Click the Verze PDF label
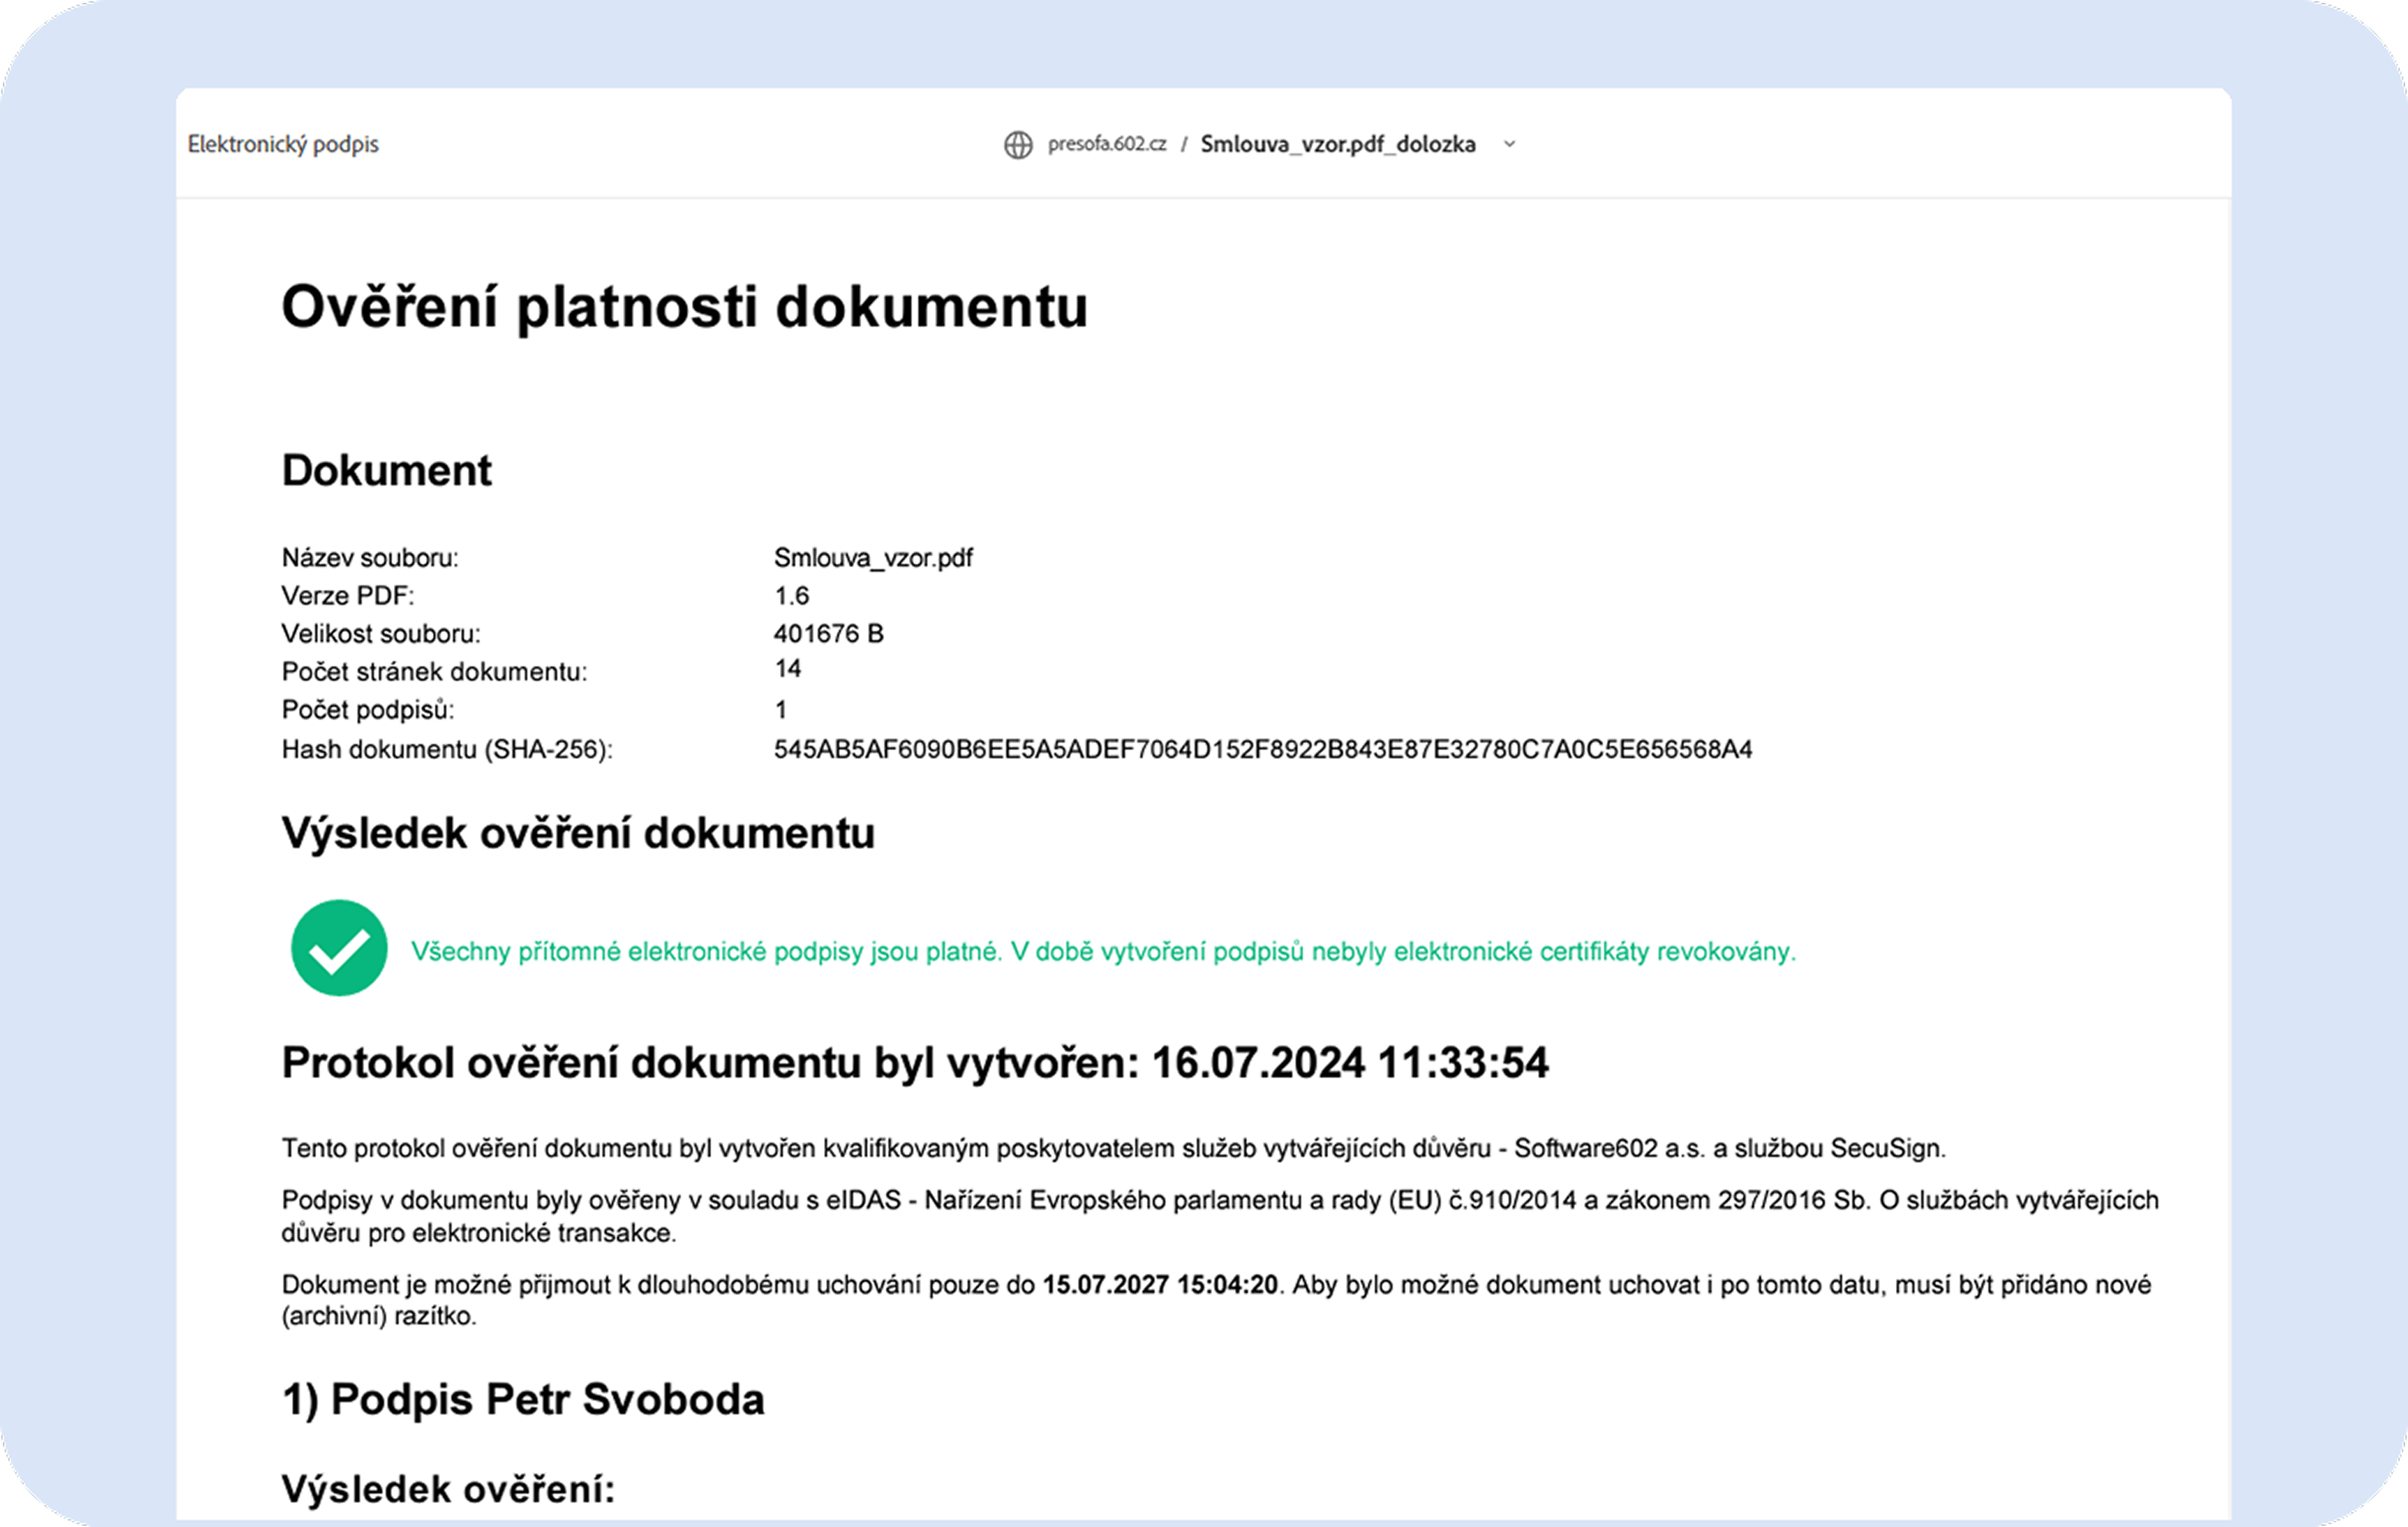 (x=348, y=596)
